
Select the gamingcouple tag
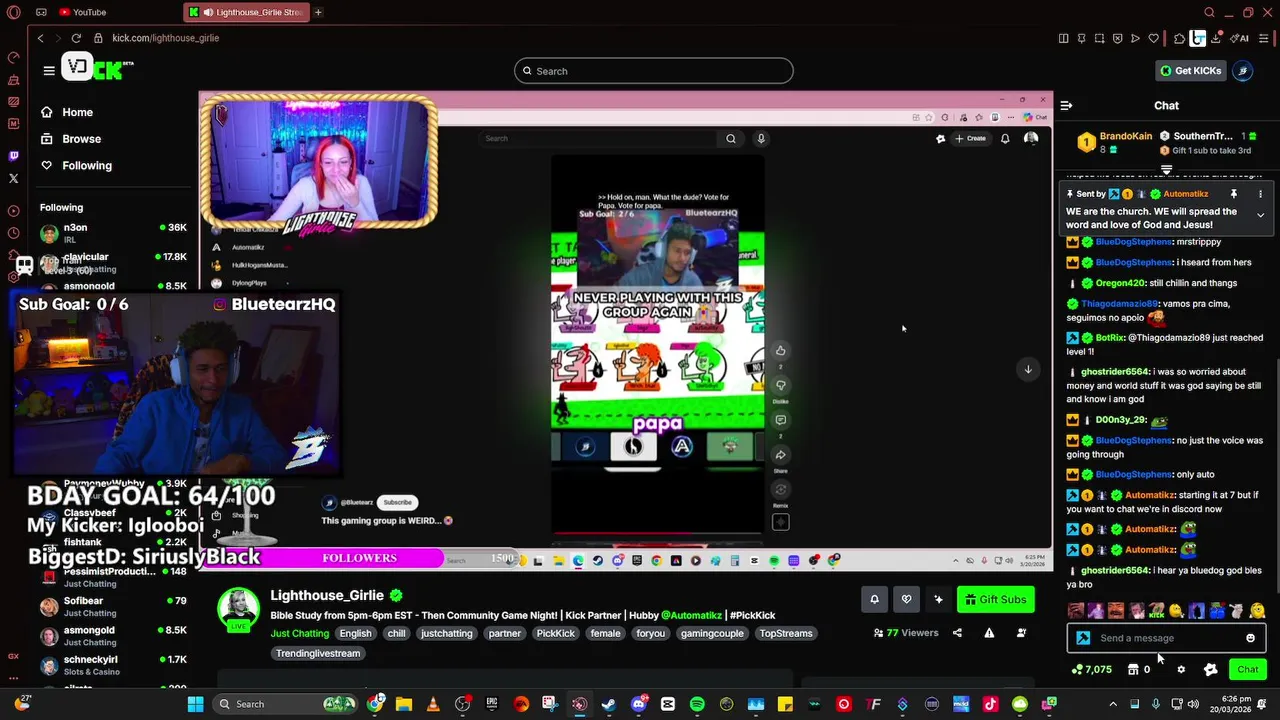[712, 633]
